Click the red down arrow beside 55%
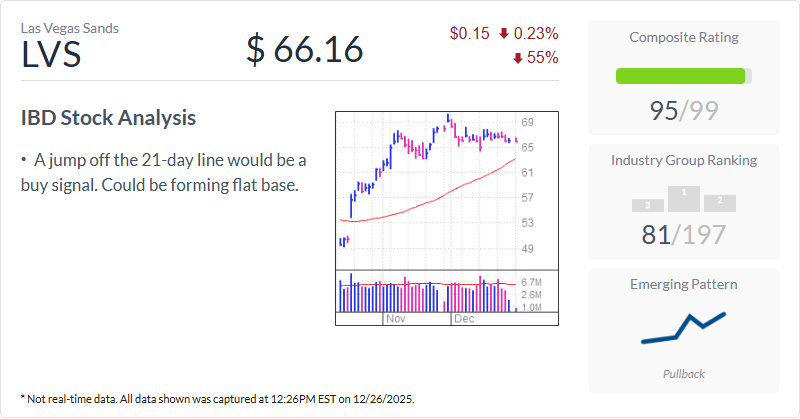Image resolution: width=800 pixels, height=419 pixels. [x=518, y=58]
